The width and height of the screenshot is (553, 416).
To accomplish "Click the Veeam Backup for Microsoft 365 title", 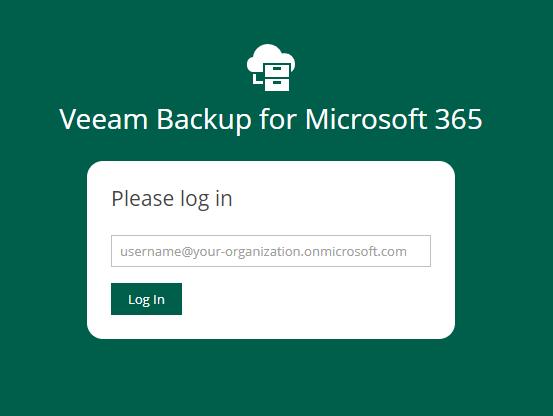I will pyautogui.click(x=271, y=119).
